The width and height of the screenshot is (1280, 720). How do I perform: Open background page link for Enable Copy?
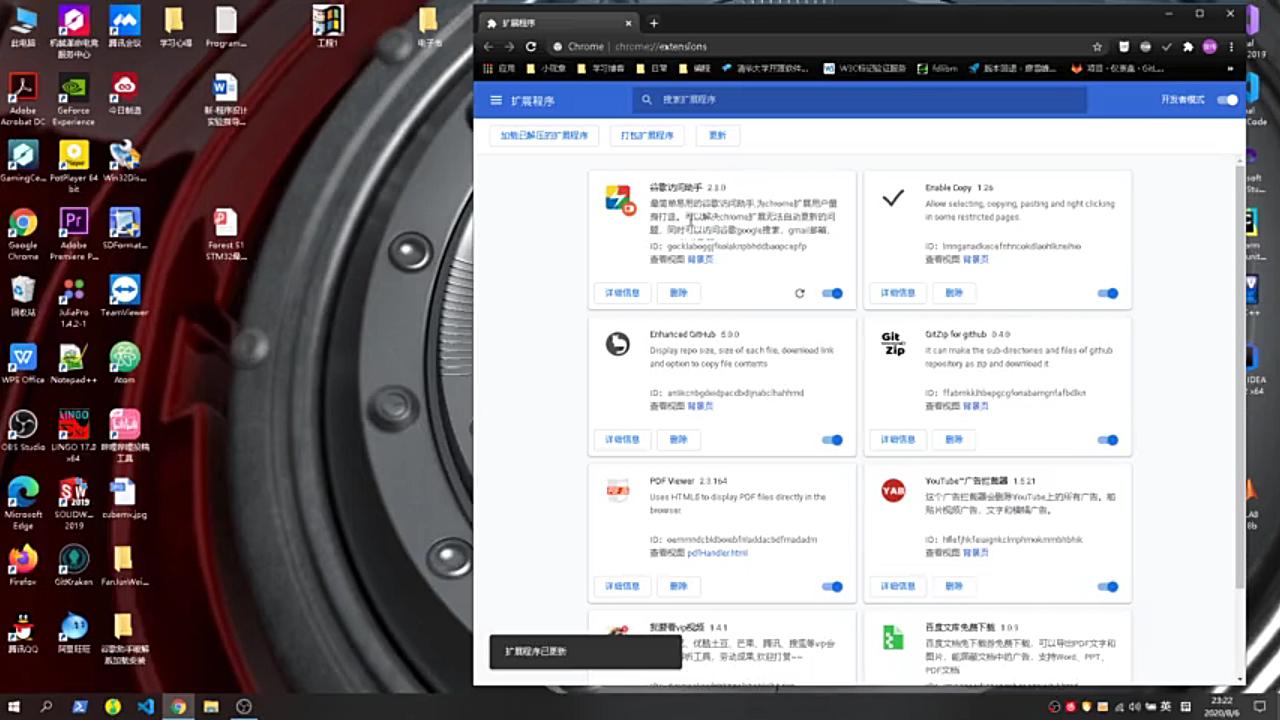976,259
